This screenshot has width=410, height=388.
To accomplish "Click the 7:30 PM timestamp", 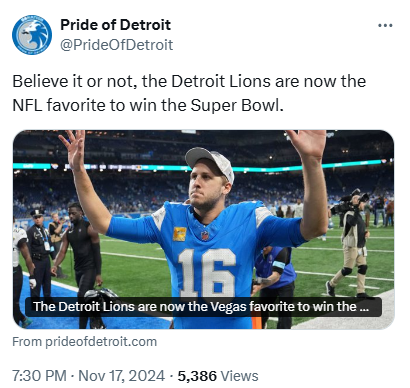I will click(x=39, y=376).
